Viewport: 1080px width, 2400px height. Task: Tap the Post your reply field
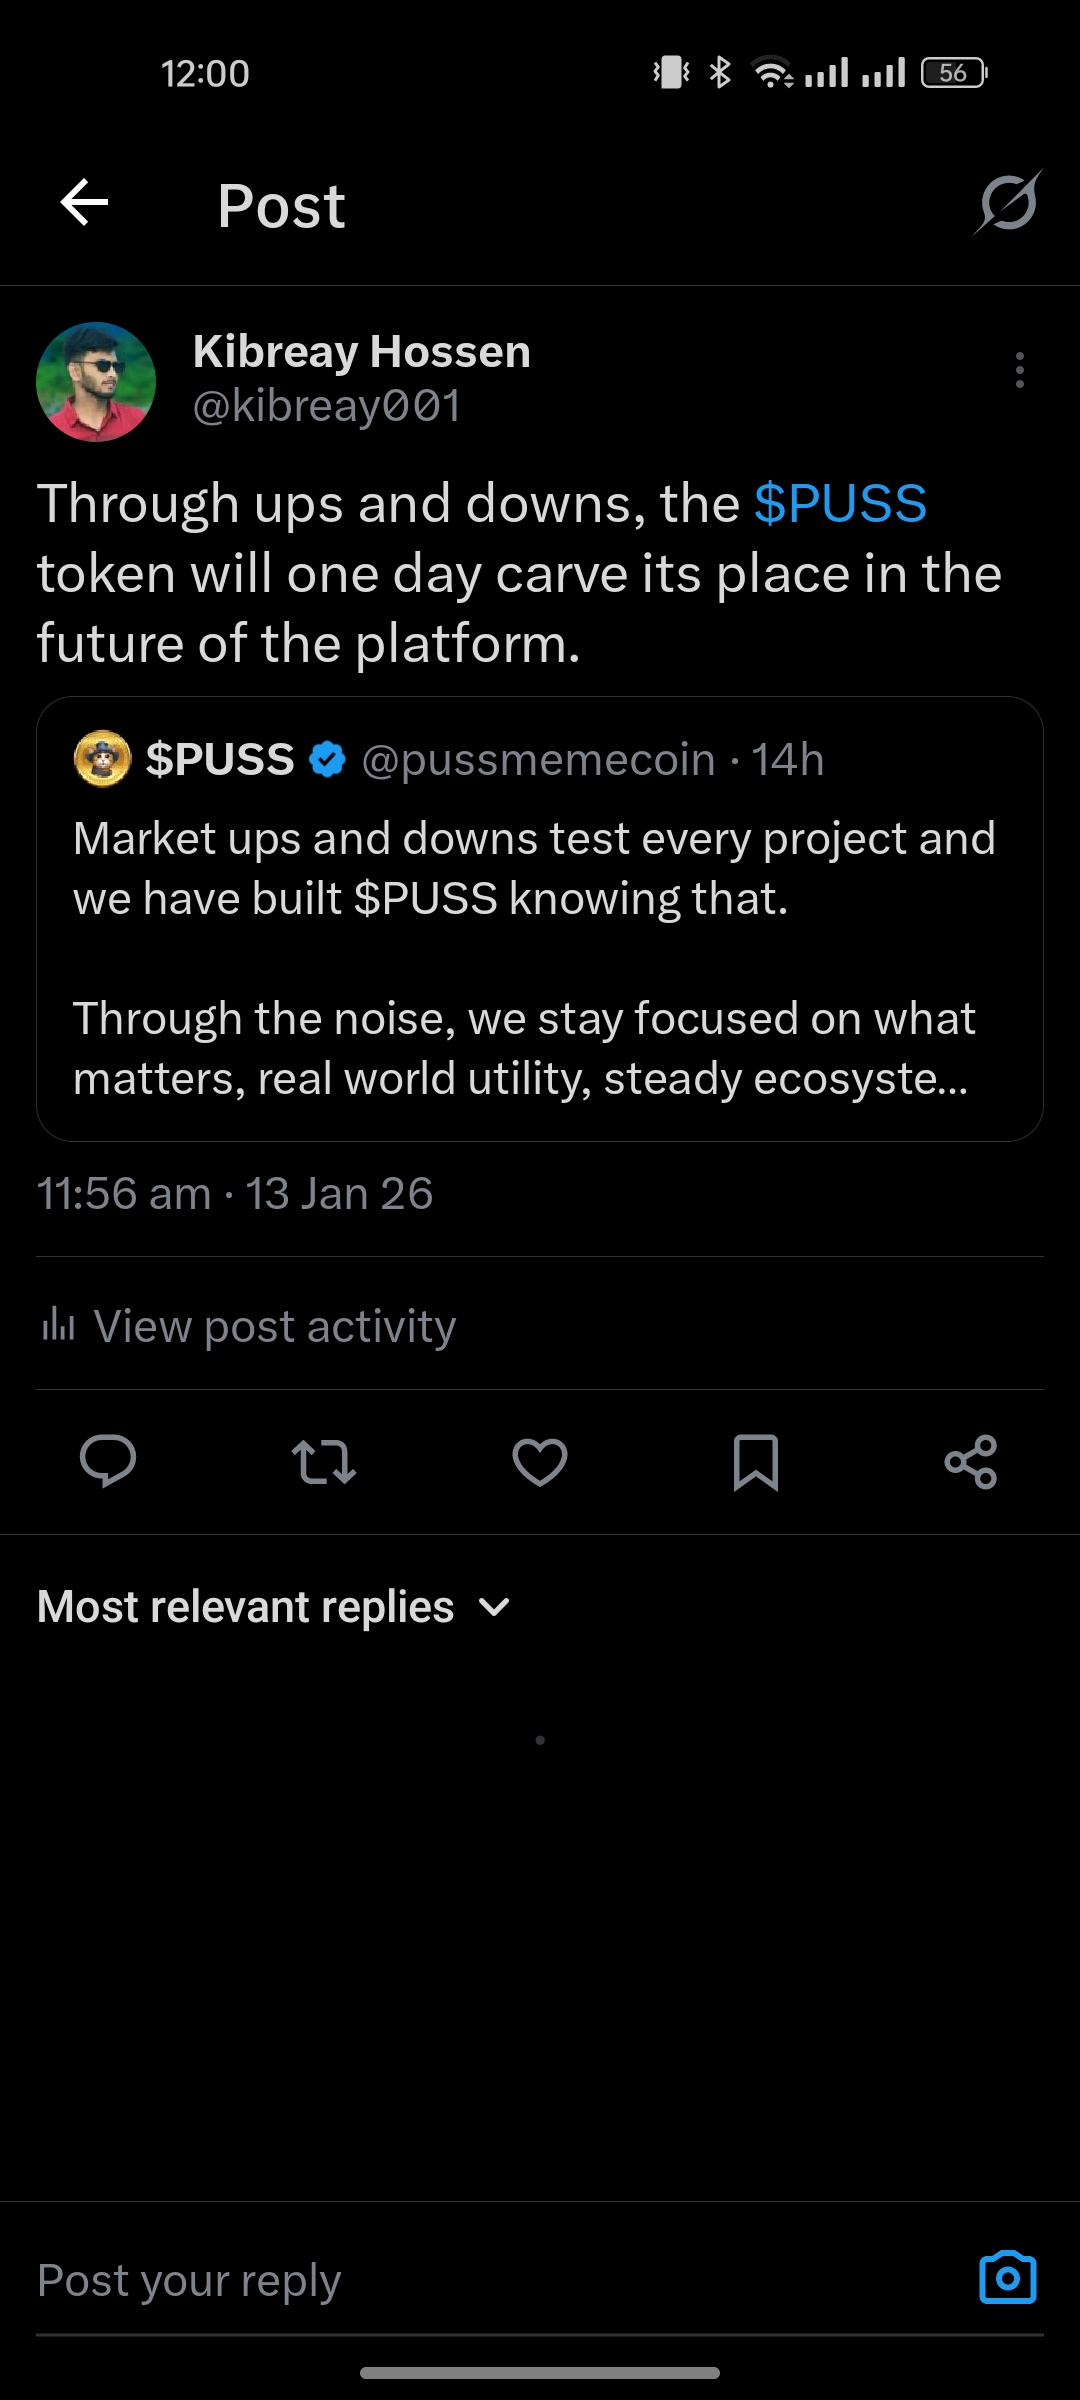coord(500,2280)
